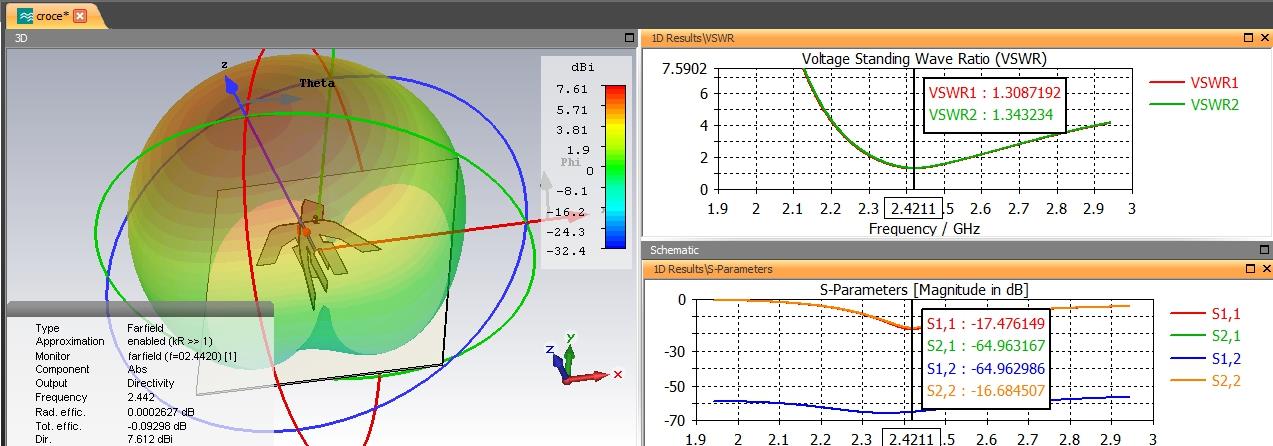
Task: Select the S1,1 legend entry
Action: pos(1205,313)
